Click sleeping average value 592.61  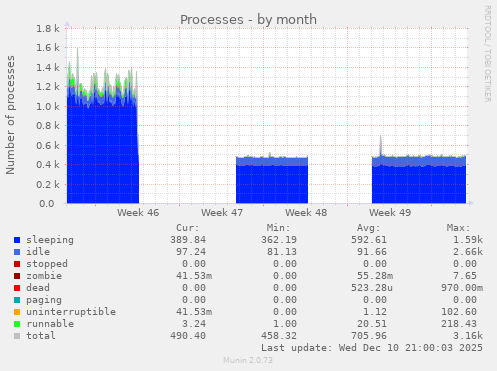(x=369, y=240)
